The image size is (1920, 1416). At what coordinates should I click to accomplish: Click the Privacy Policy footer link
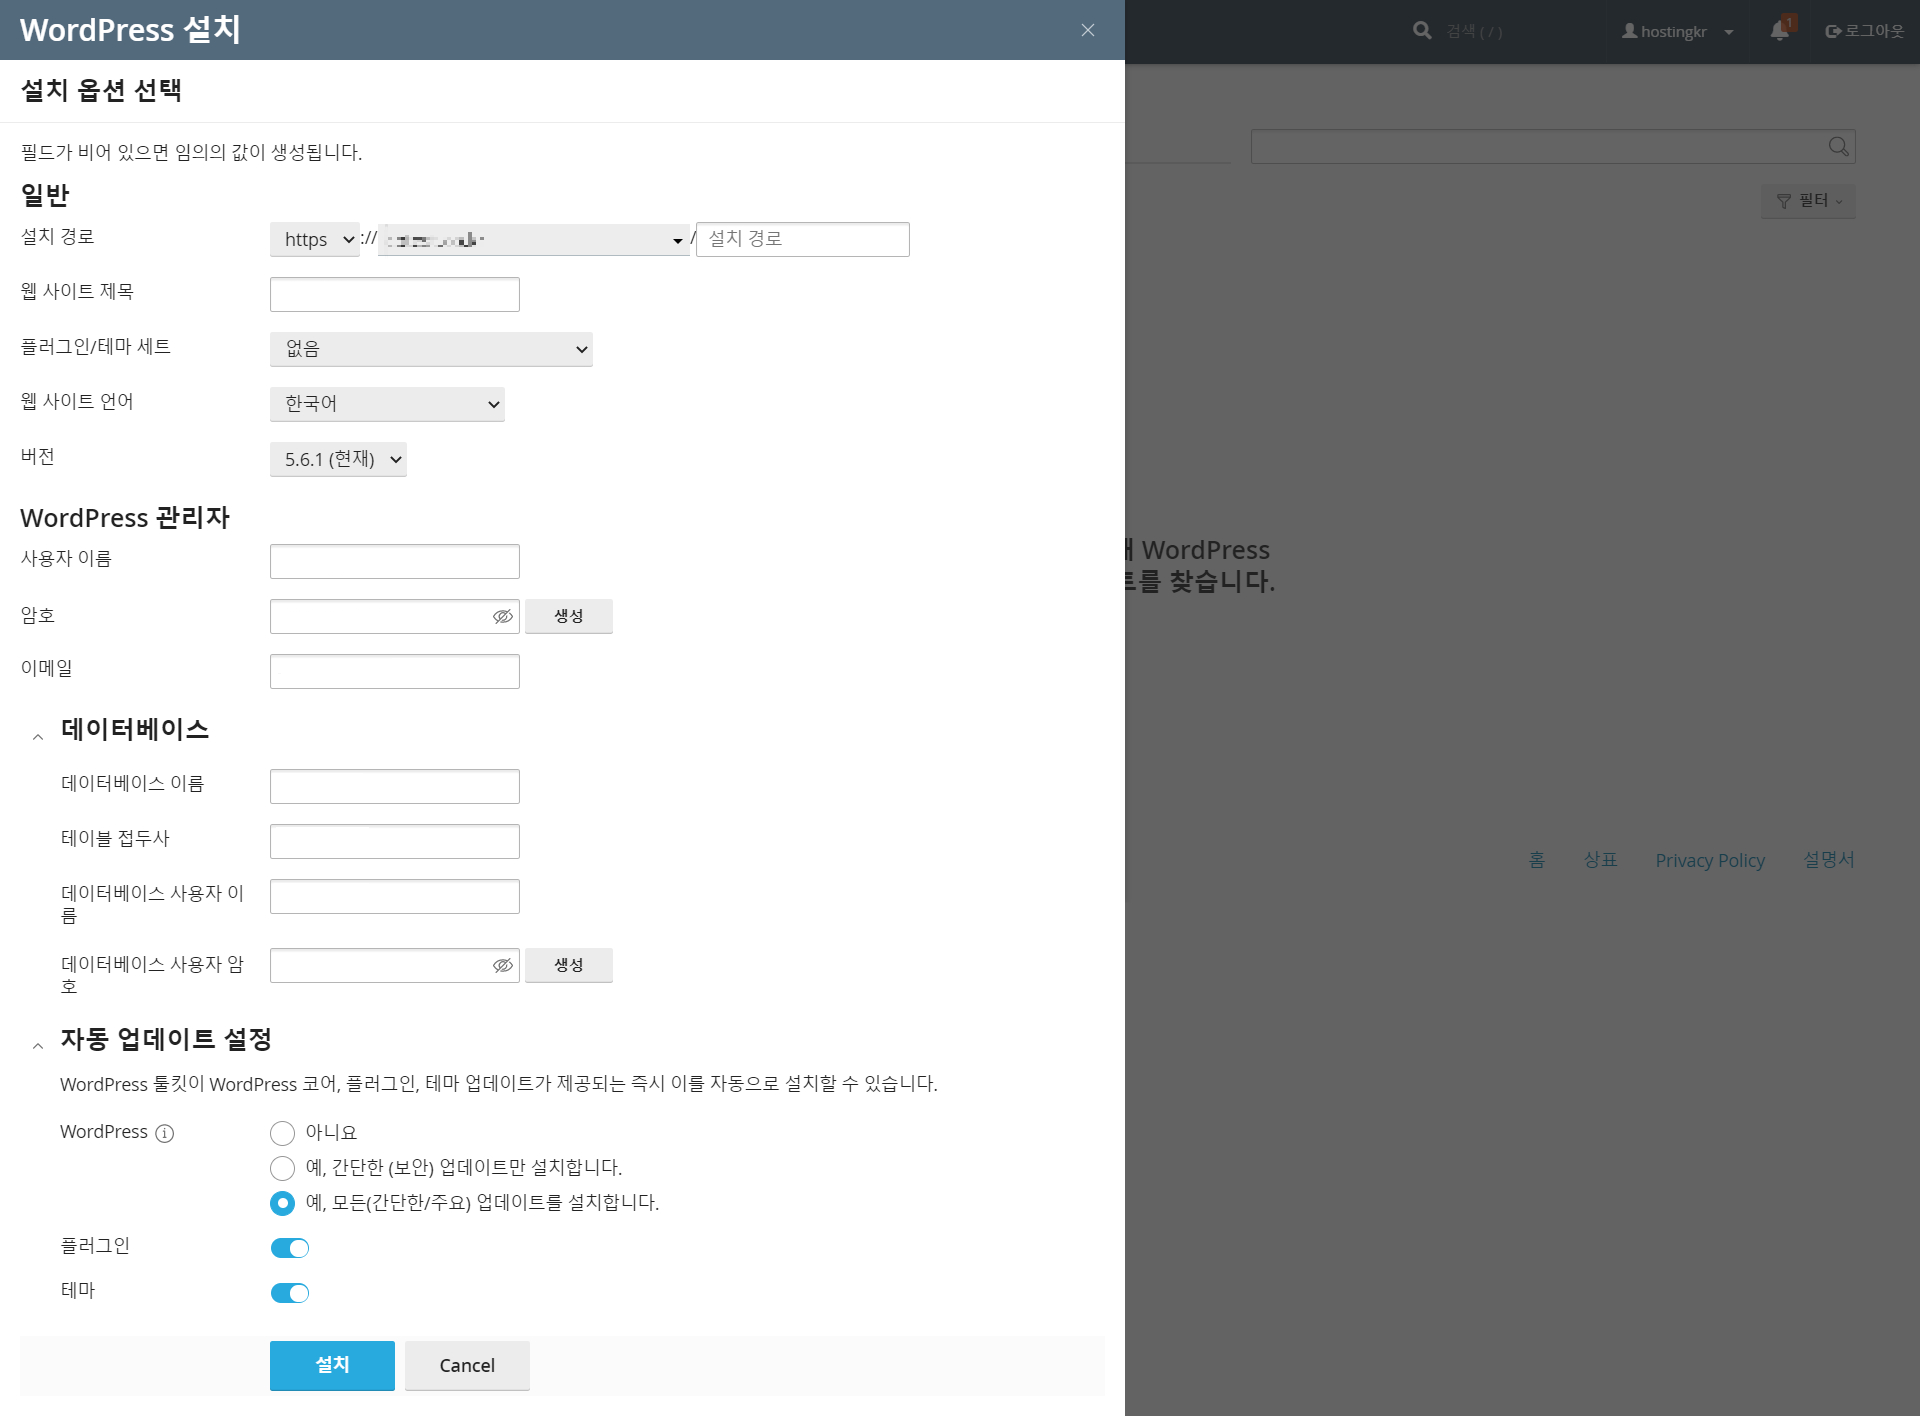[x=1710, y=860]
